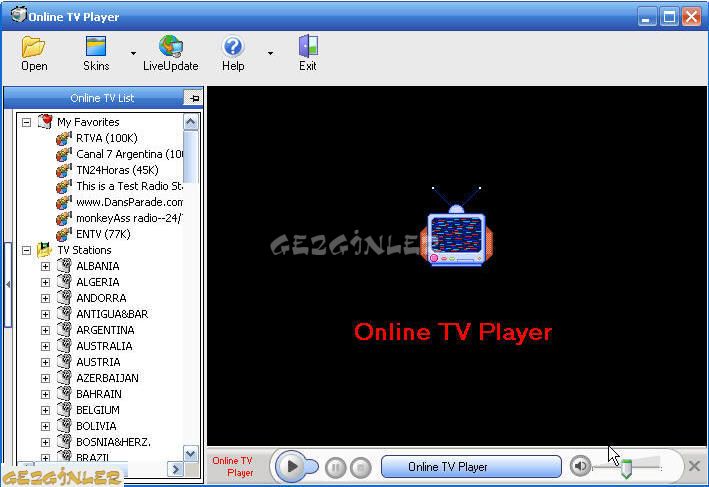The height and width of the screenshot is (487, 709).
Task: Stop playback
Action: pos(361,467)
